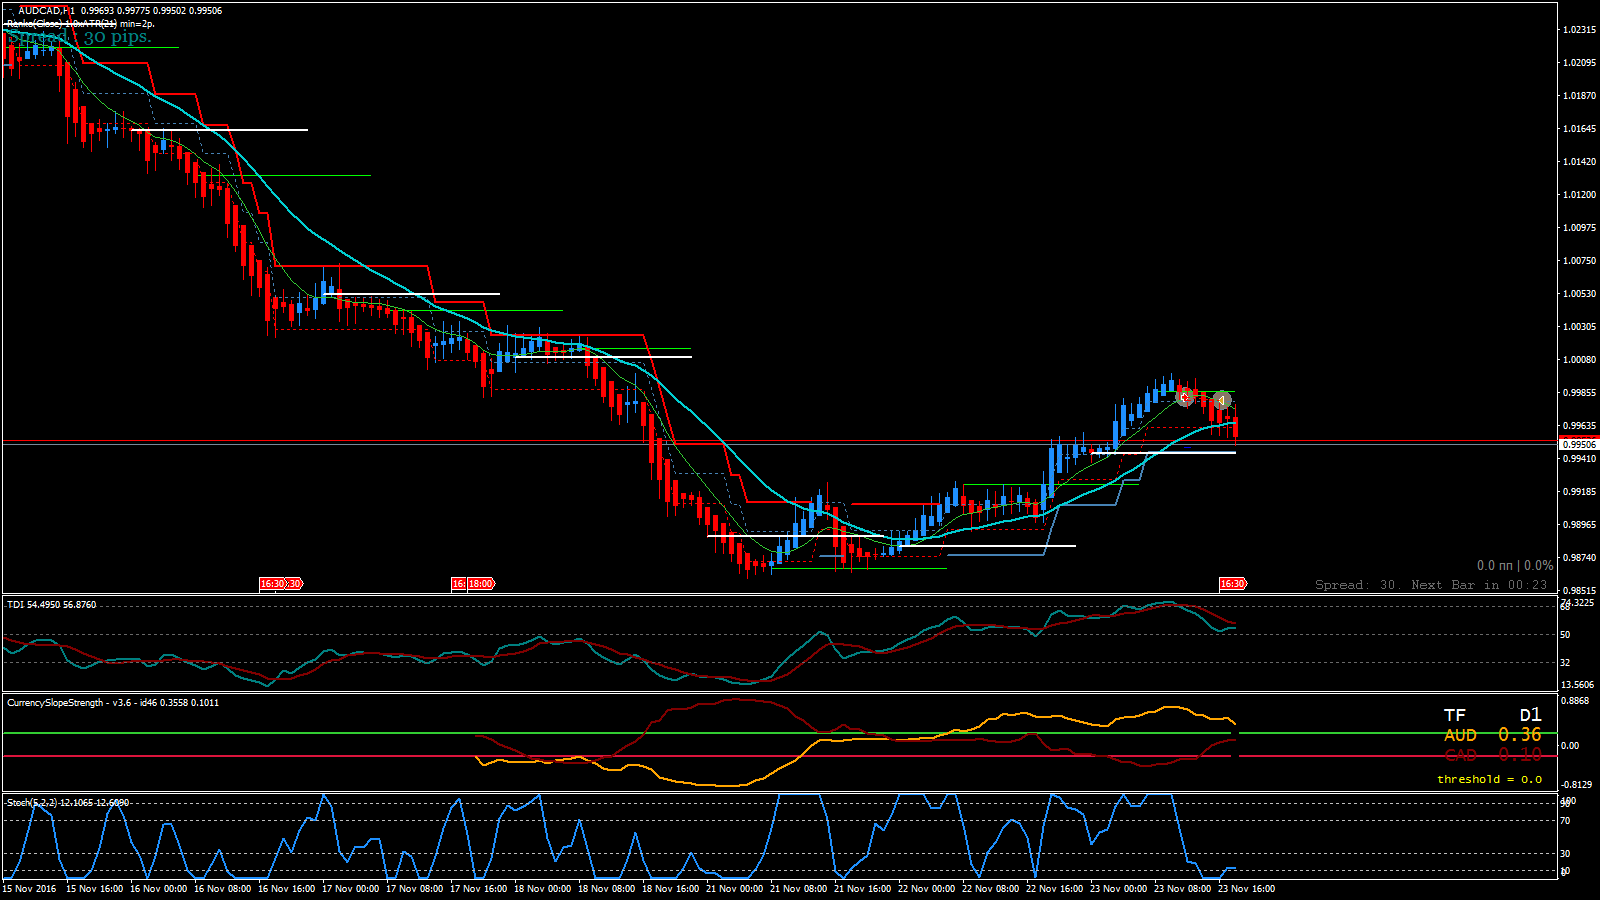This screenshot has height=900, width=1600.
Task: Click the orange triangle trade marker on chart
Action: 1221,401
